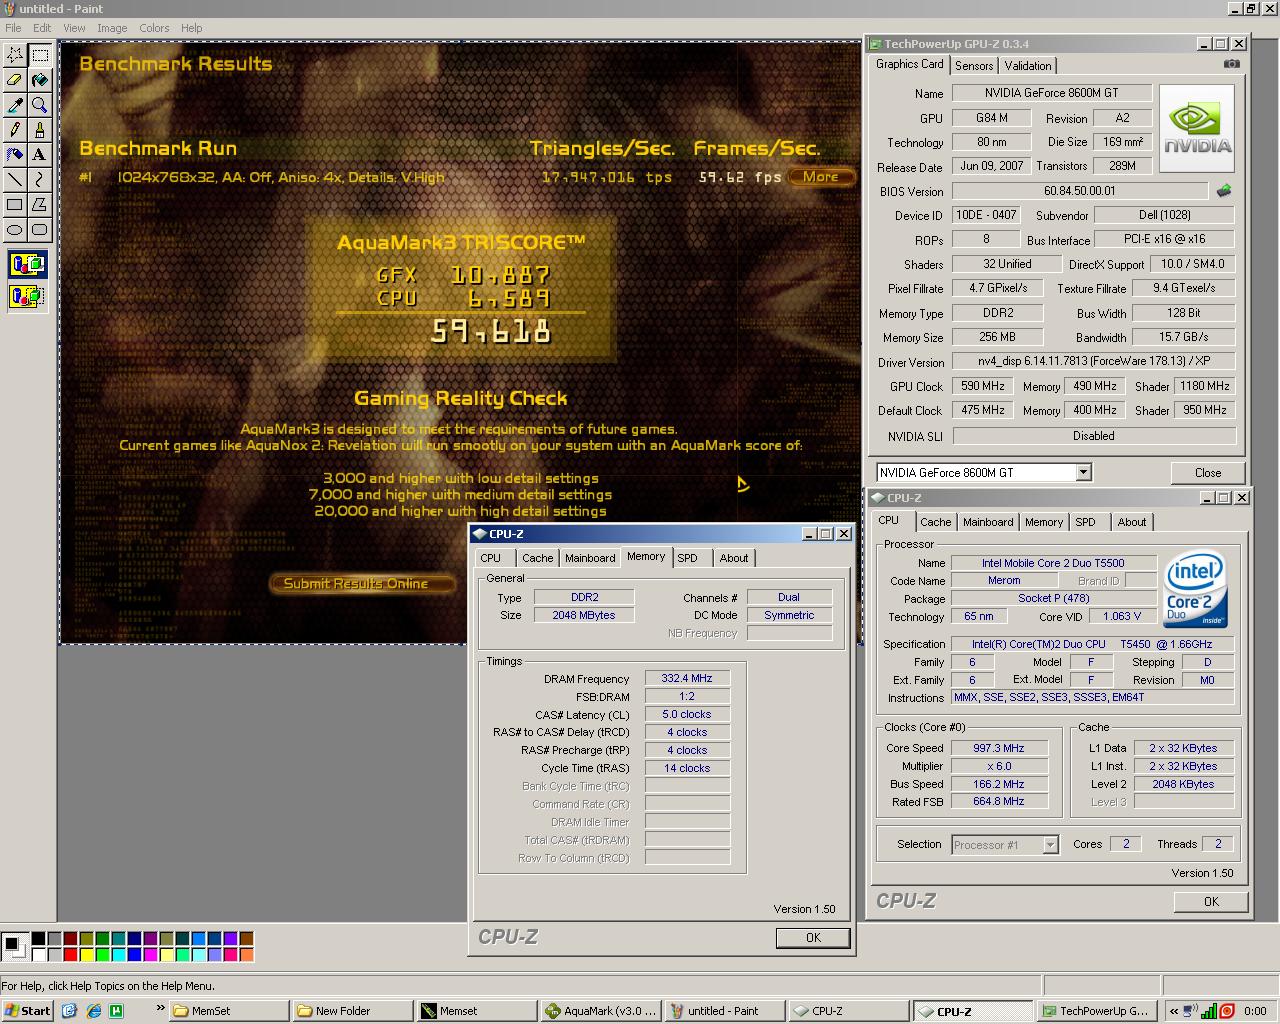Open the Help menu in Paint
Image resolution: width=1280 pixels, height=1024 pixels.
[x=191, y=28]
